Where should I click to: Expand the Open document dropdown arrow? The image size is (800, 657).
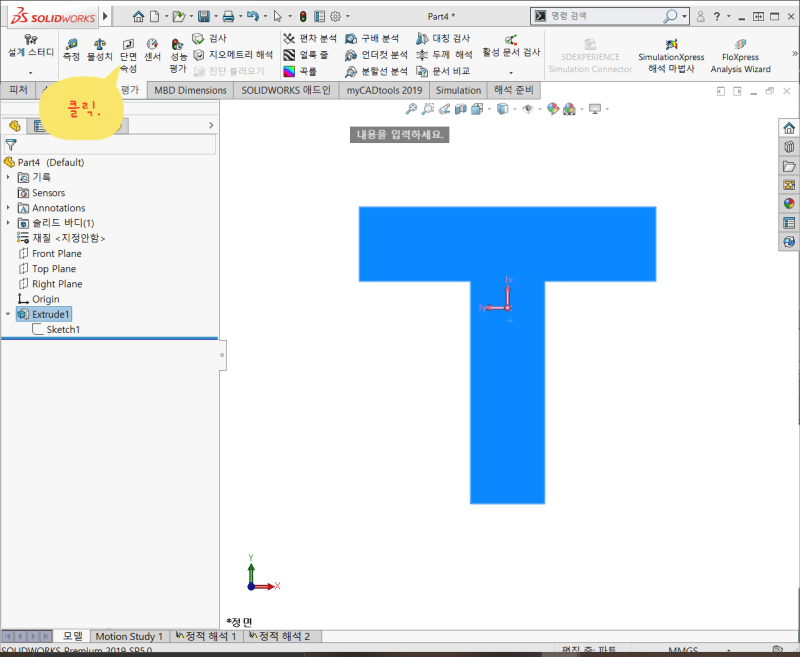191,16
